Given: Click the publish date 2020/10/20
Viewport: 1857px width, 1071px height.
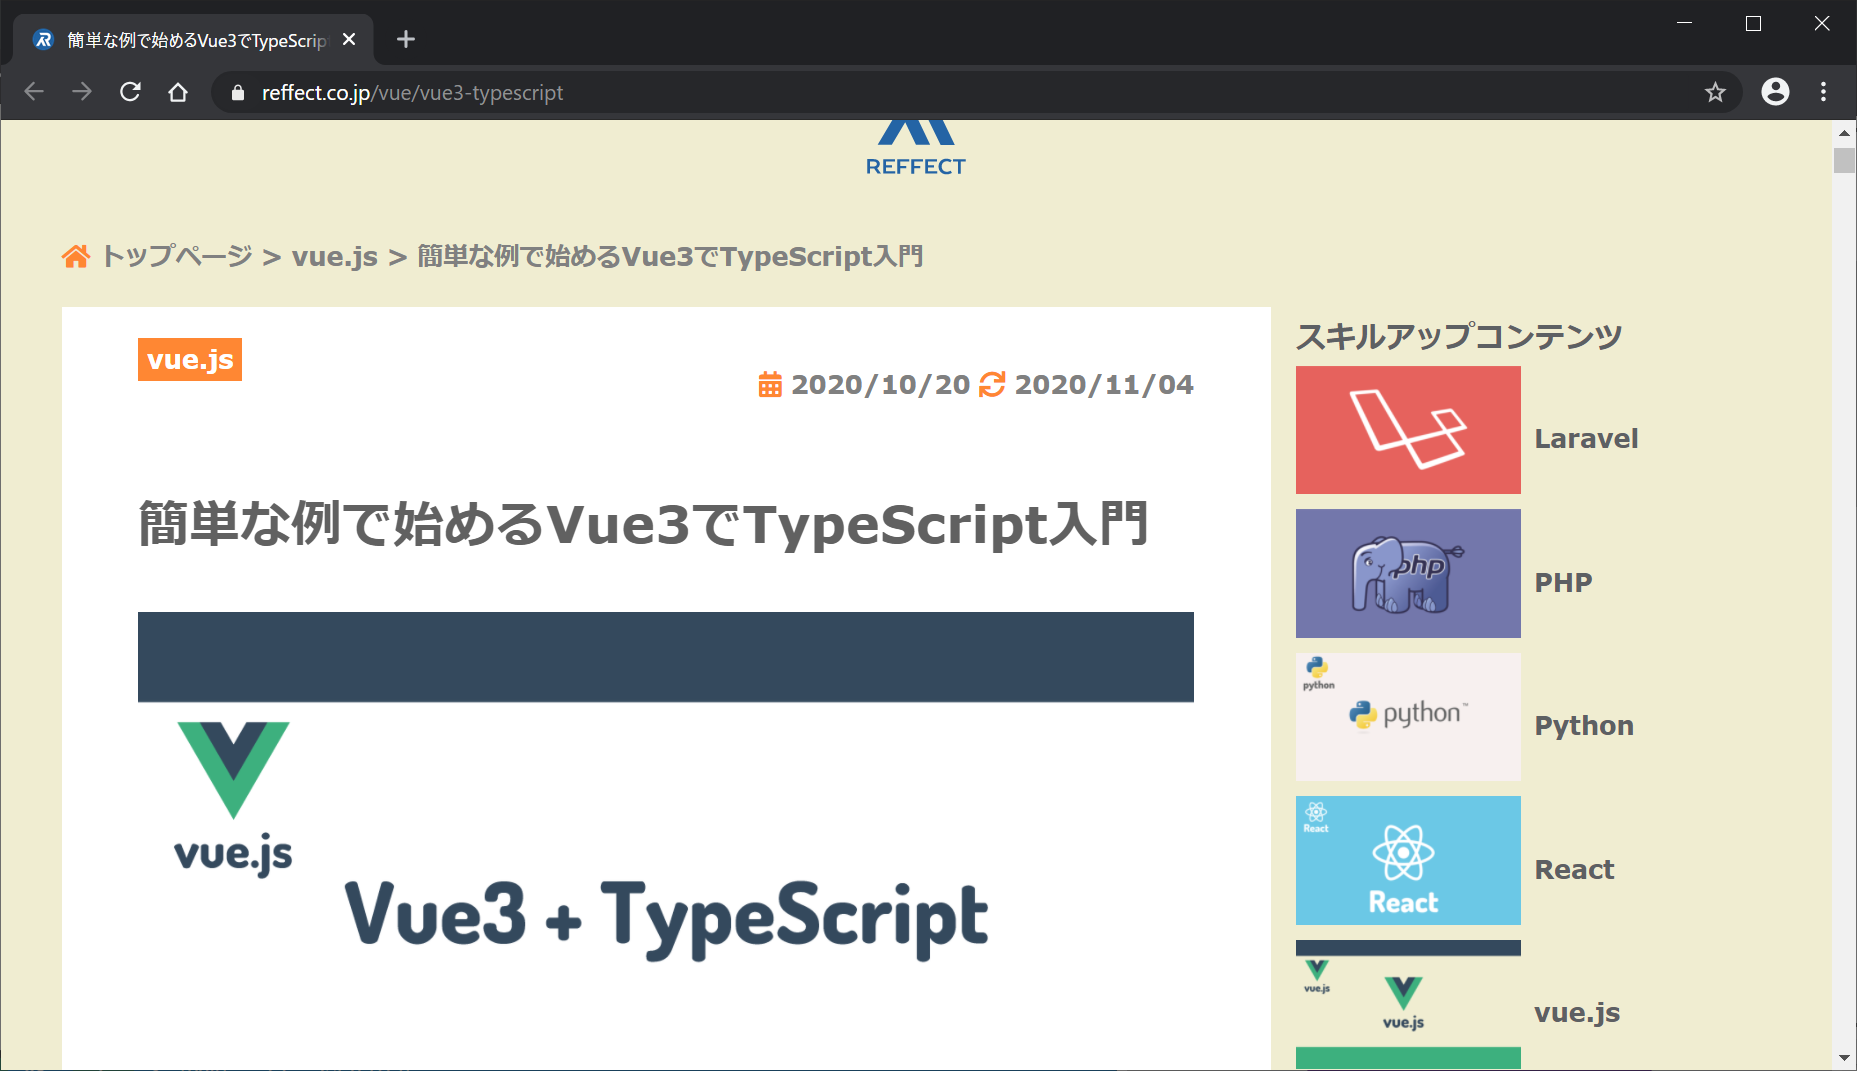Looking at the screenshot, I should click(x=881, y=385).
